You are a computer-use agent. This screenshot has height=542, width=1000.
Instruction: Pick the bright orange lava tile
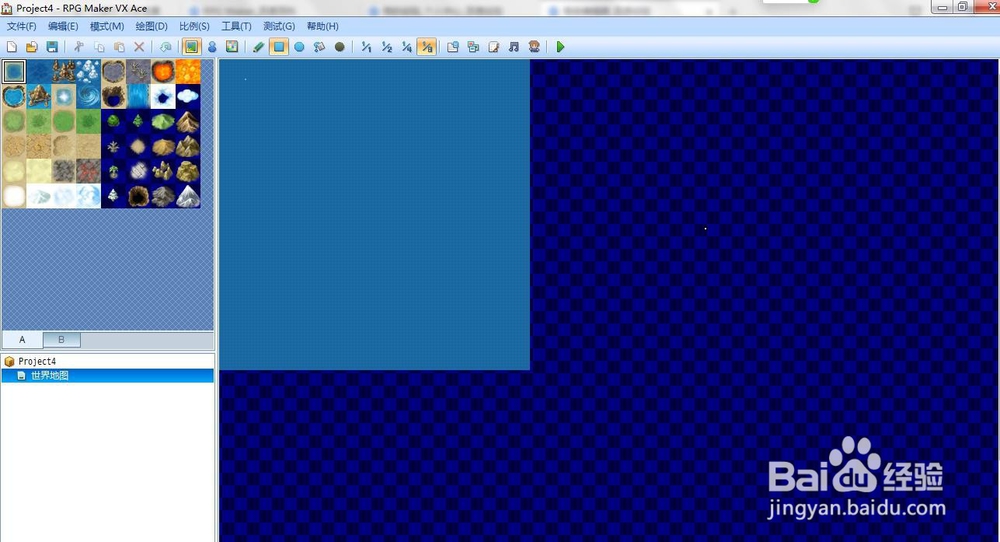coord(188,71)
